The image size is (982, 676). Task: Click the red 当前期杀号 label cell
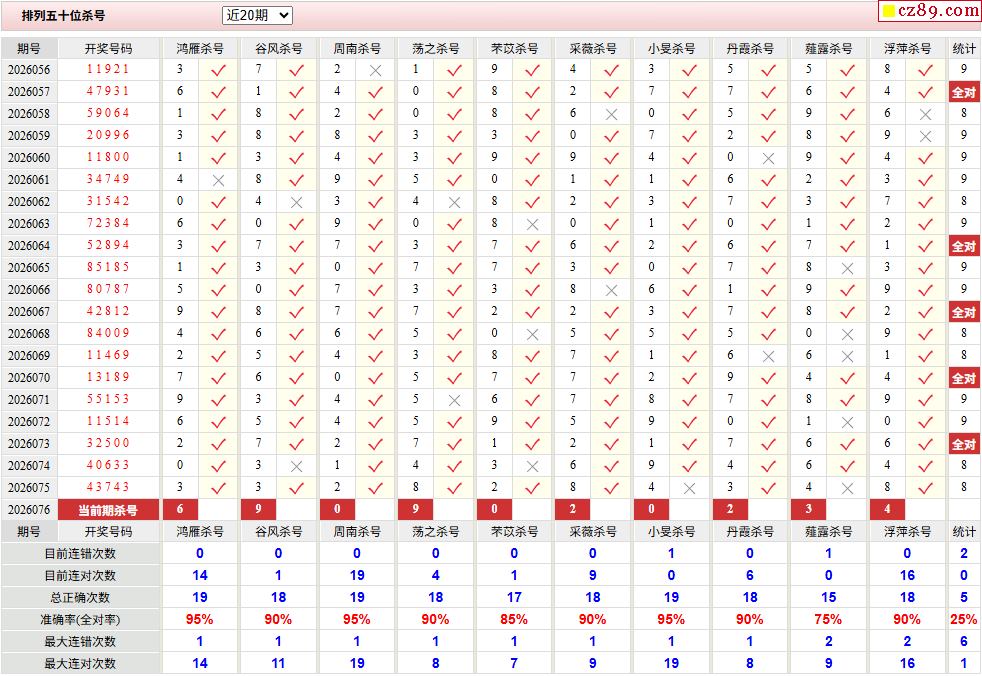pos(108,510)
